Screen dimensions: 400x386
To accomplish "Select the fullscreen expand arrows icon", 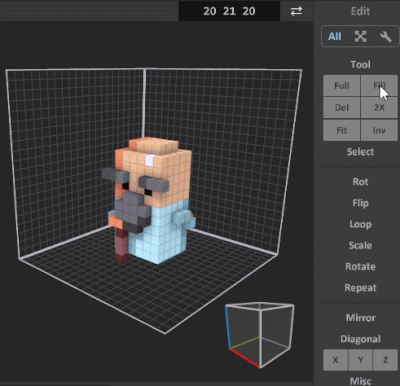I will (360, 36).
